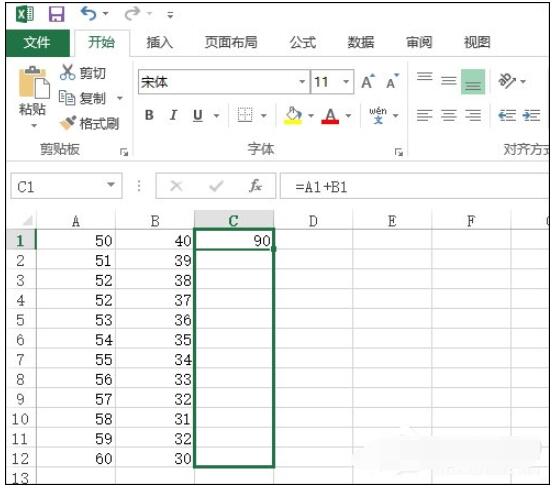
Task: Select cell A12 containing 60
Action: click(76, 458)
